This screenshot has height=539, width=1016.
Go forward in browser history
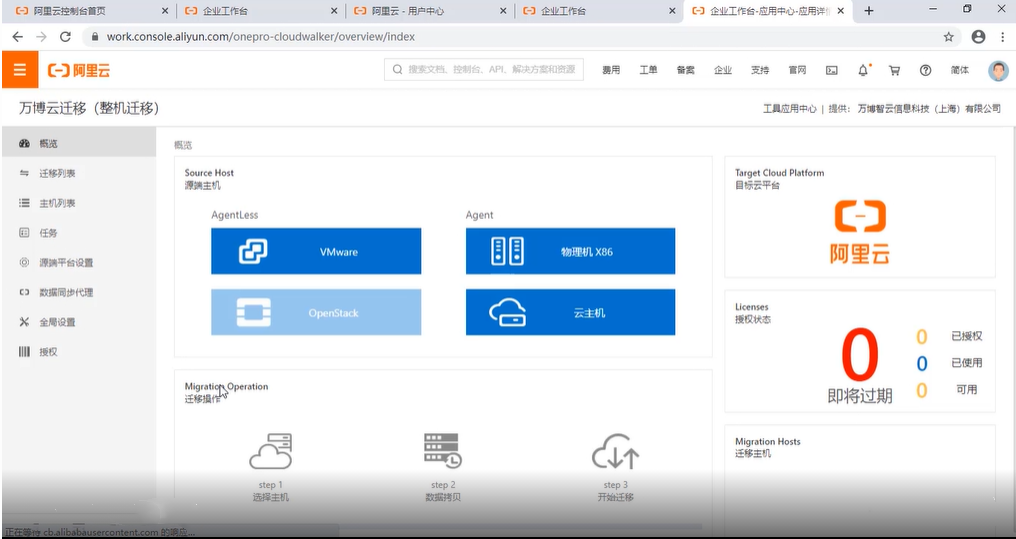[x=41, y=37]
